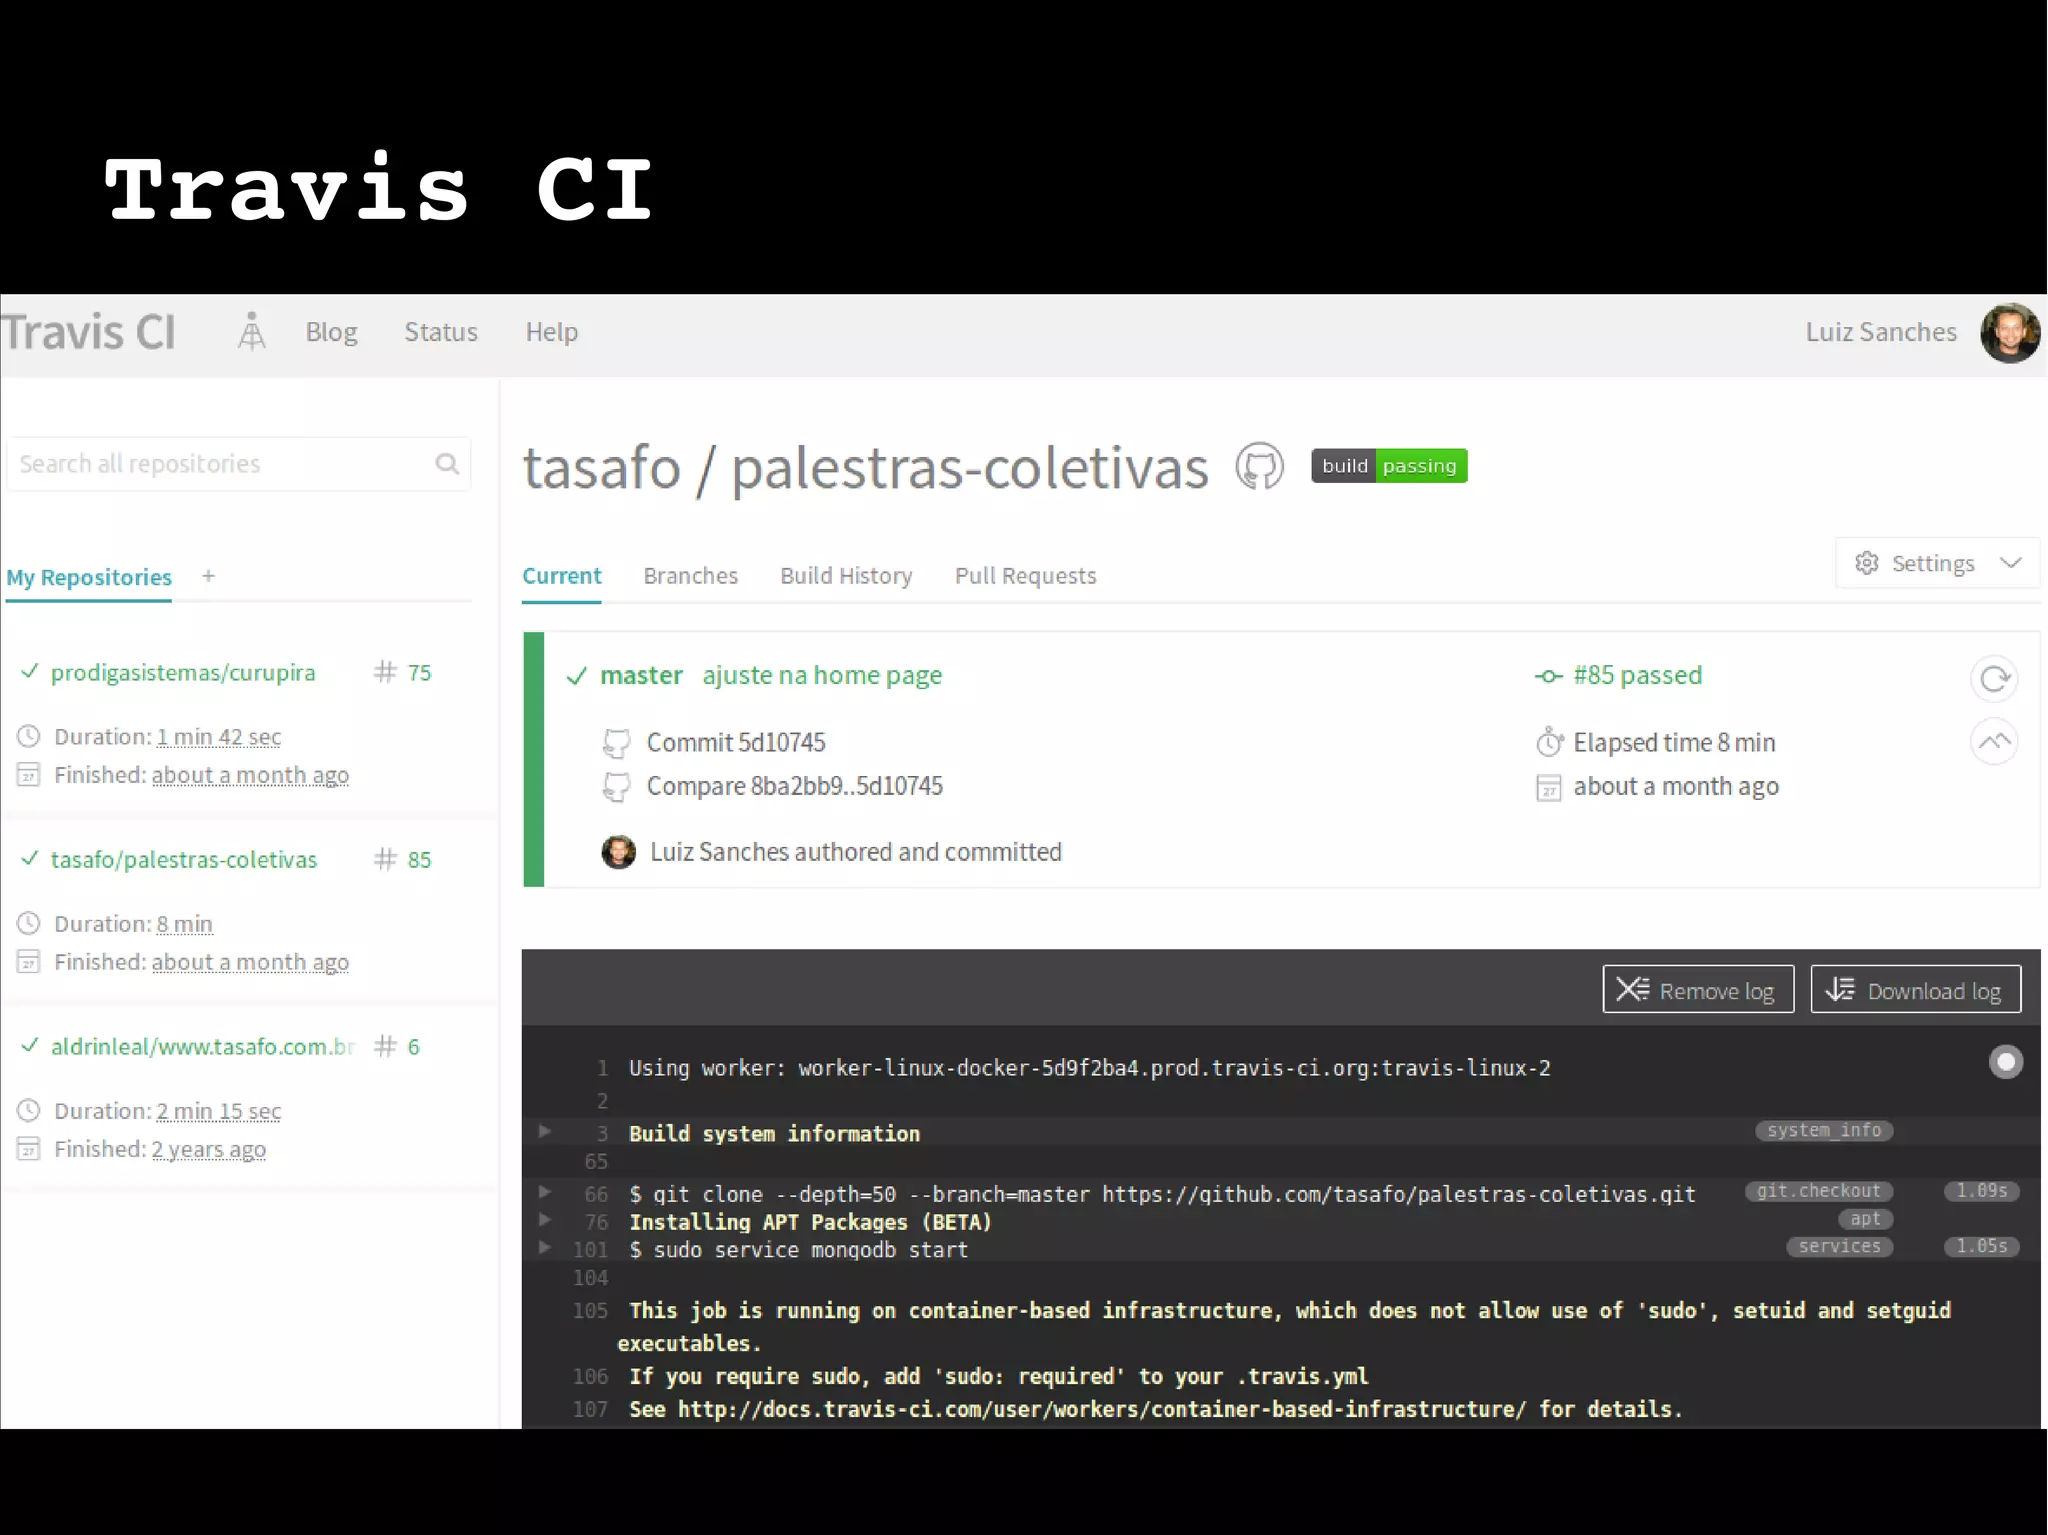Click clock icon beside Duration 1 min 42 sec
The image size is (2048, 1535).
29,736
